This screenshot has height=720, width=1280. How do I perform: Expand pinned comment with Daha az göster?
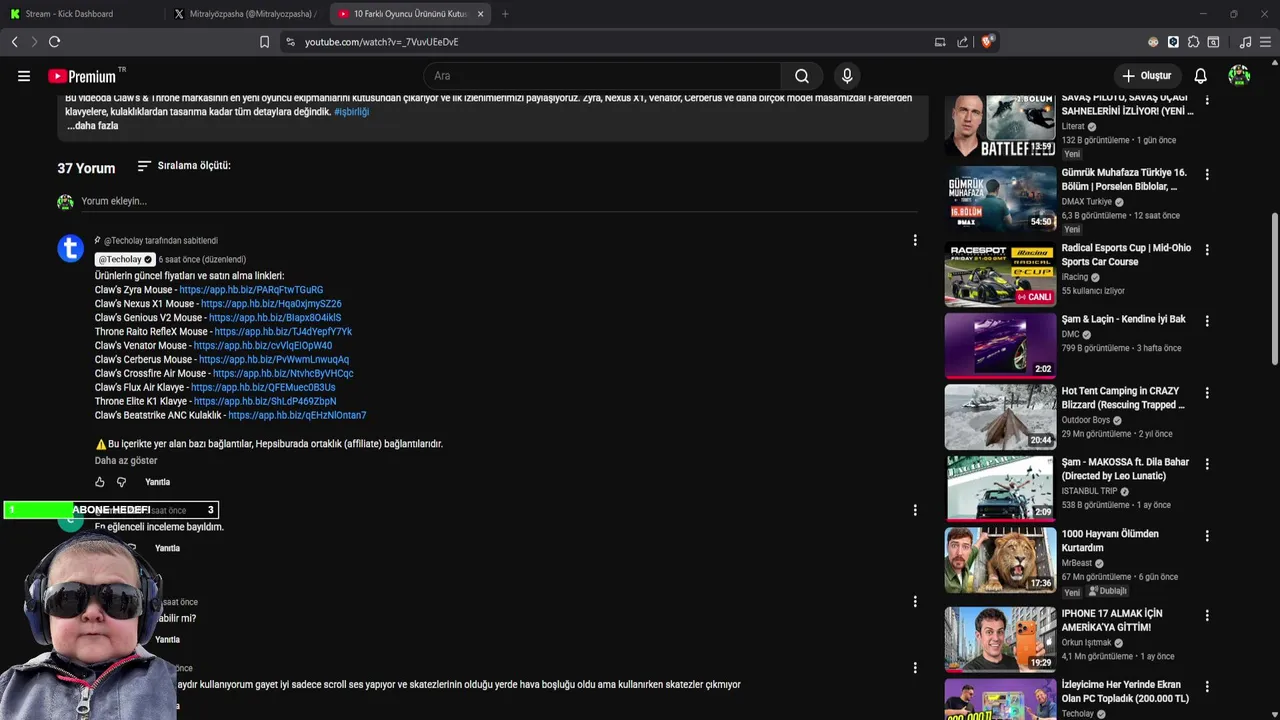click(126, 461)
